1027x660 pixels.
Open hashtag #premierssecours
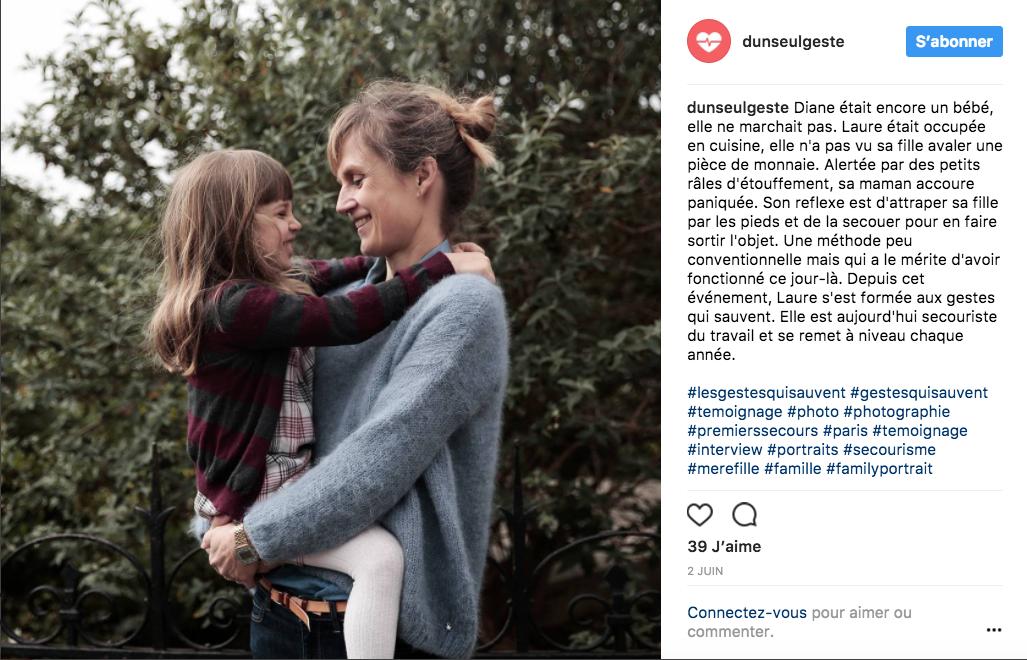coord(753,431)
